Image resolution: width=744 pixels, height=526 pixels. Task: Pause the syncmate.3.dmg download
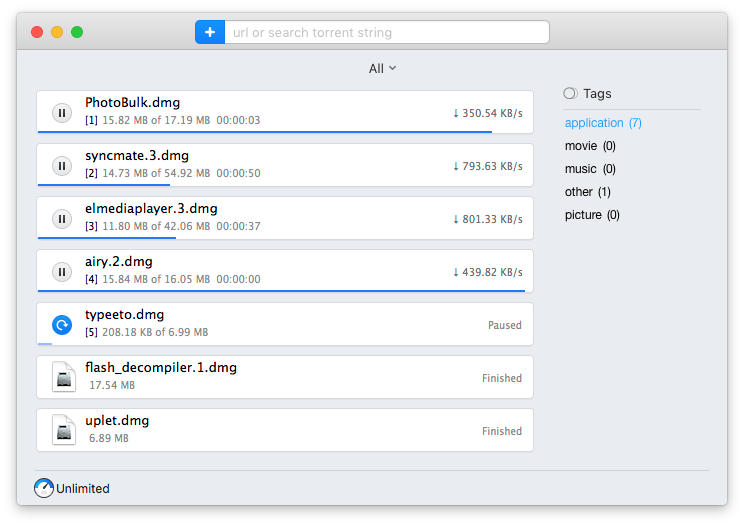[62, 166]
